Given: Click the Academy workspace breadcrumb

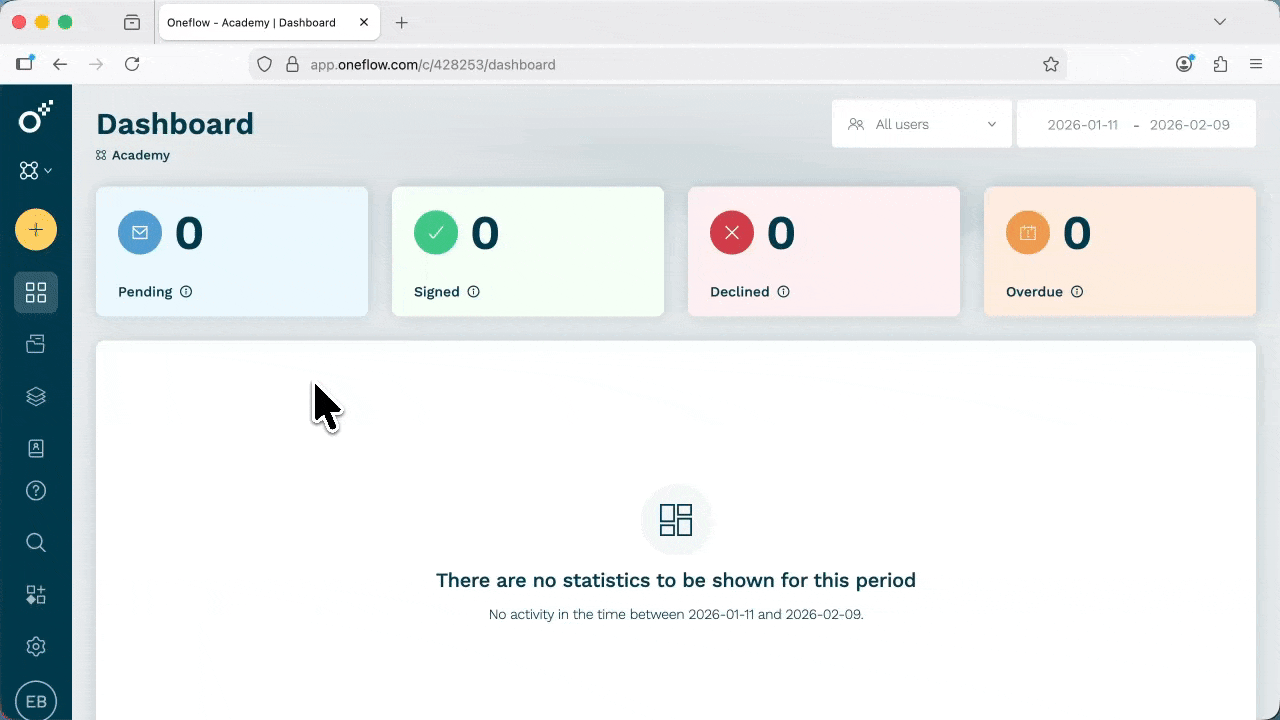Looking at the screenshot, I should coord(133,155).
